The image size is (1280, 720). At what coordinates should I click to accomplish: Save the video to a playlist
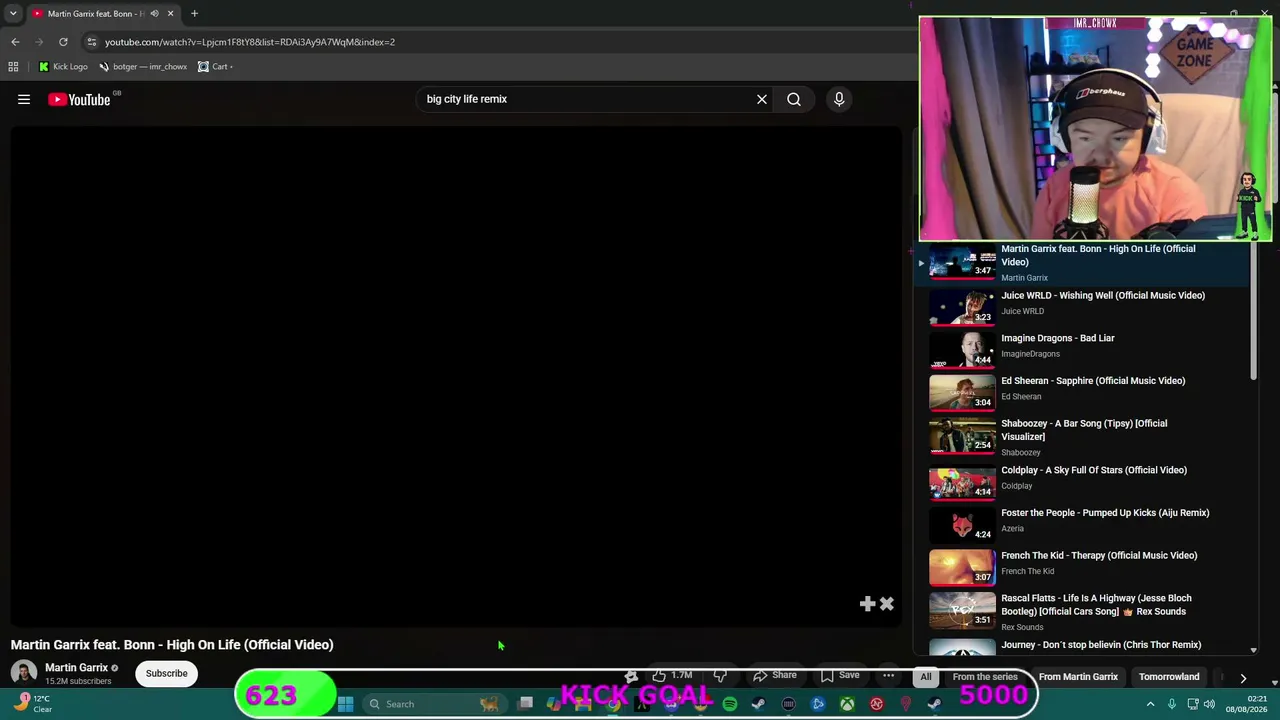(840, 675)
